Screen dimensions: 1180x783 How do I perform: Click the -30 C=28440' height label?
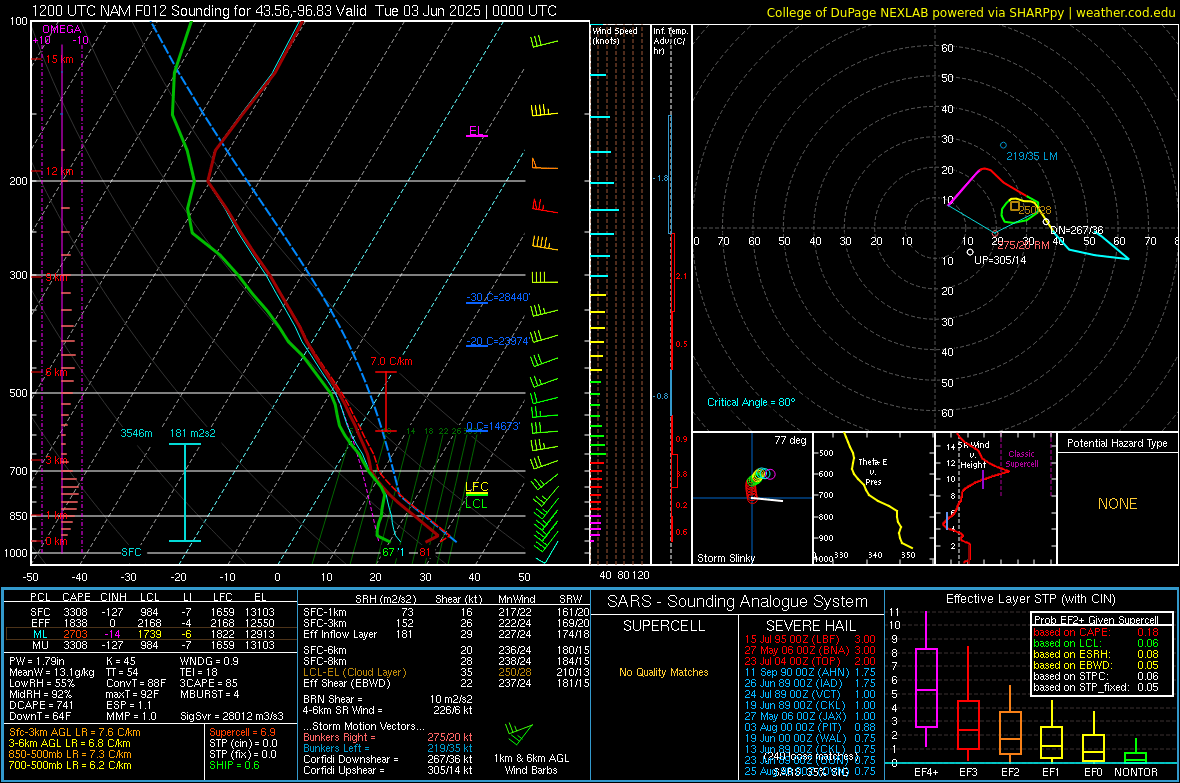tap(498, 297)
